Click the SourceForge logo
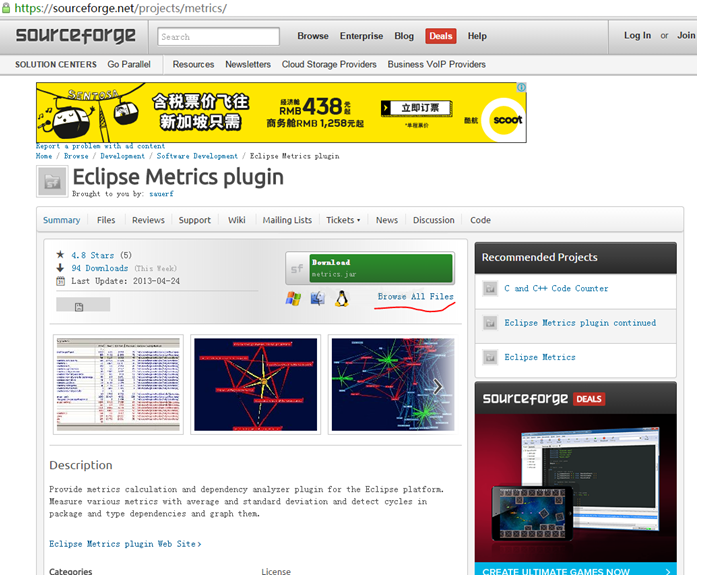705x588 pixels. pos(76,36)
